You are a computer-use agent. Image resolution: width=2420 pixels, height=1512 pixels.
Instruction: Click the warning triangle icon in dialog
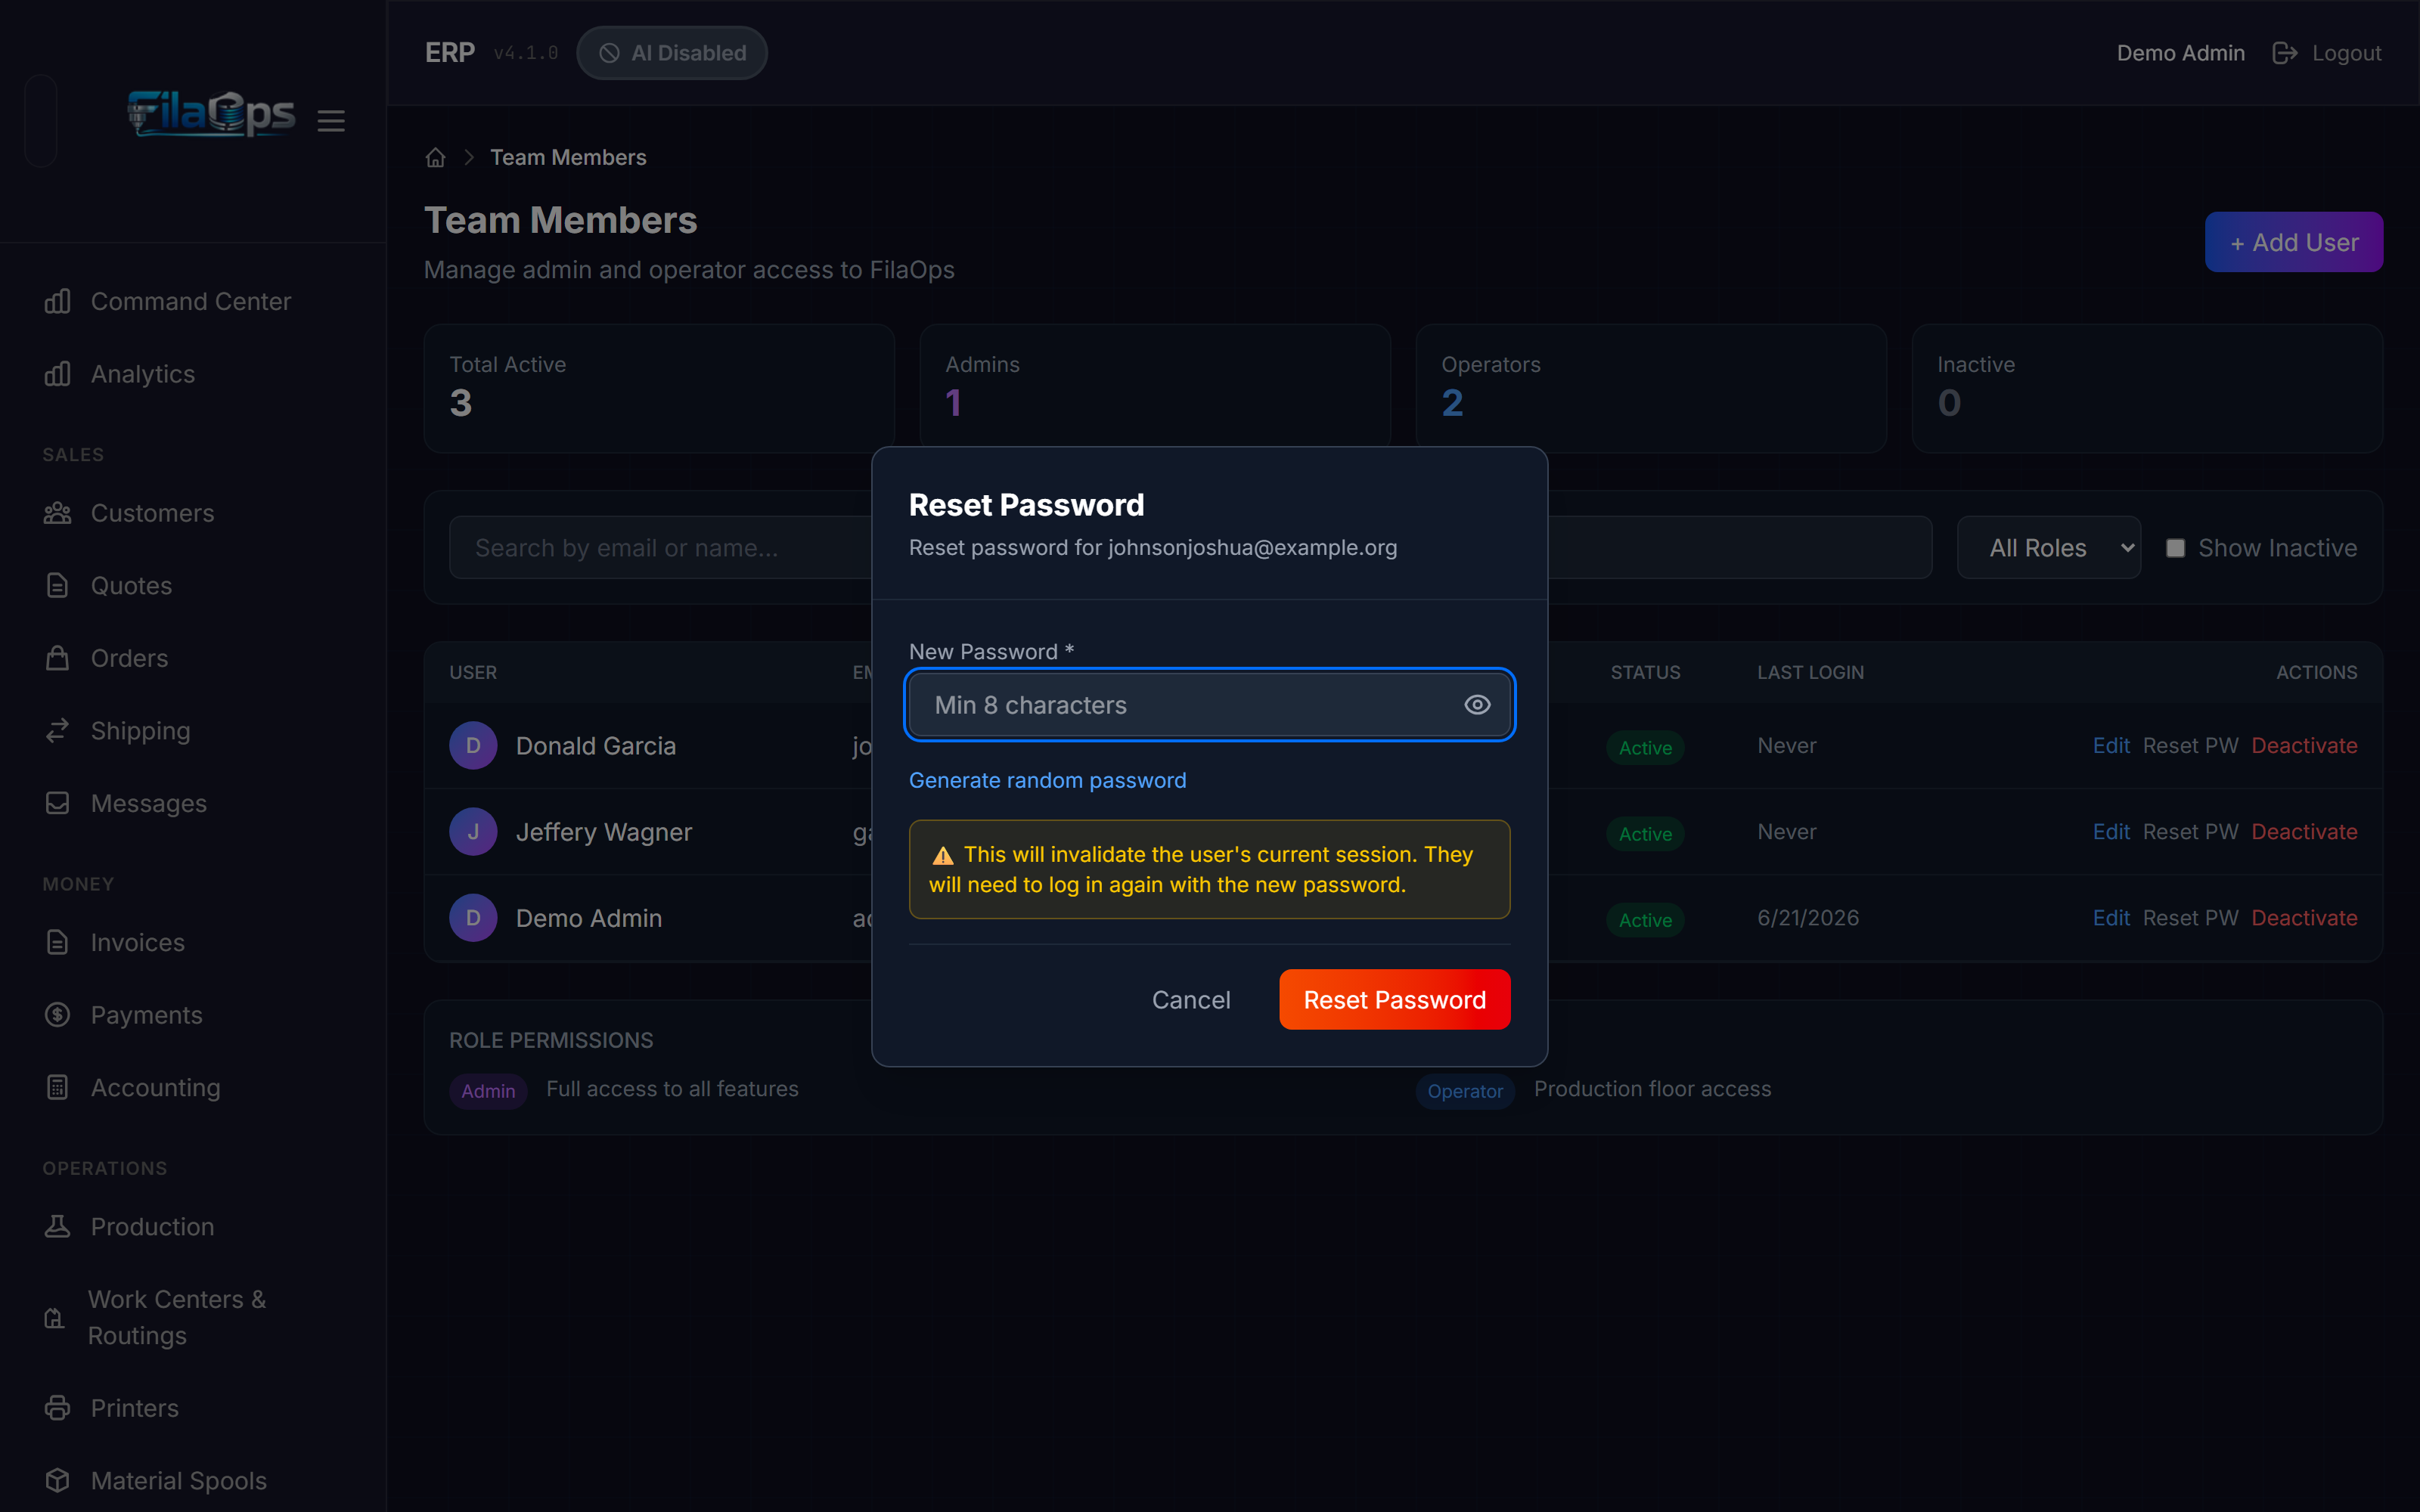click(942, 856)
